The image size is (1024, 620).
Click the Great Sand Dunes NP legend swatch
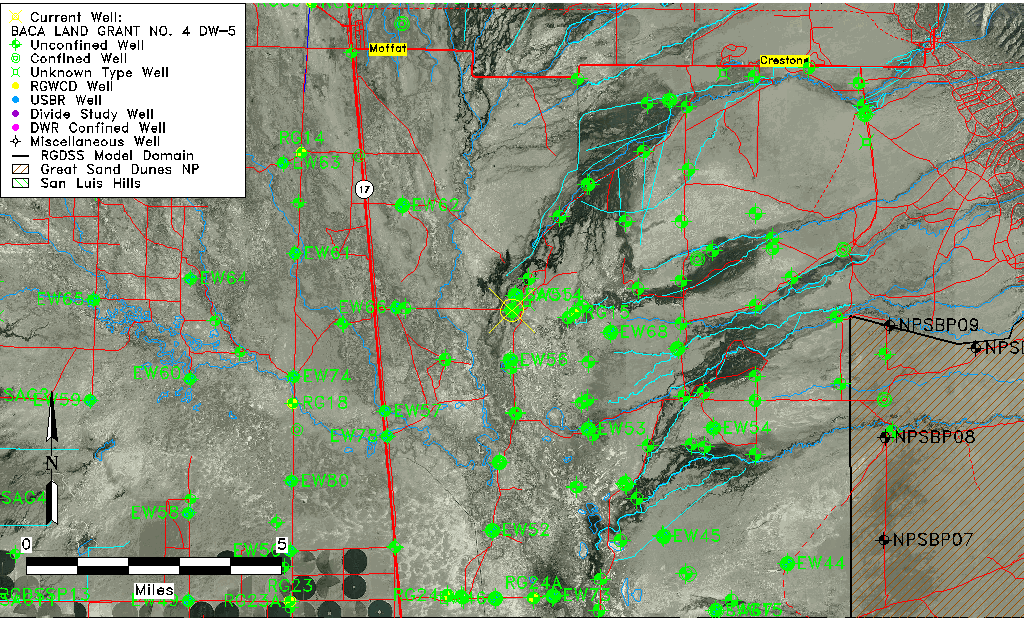(22, 170)
